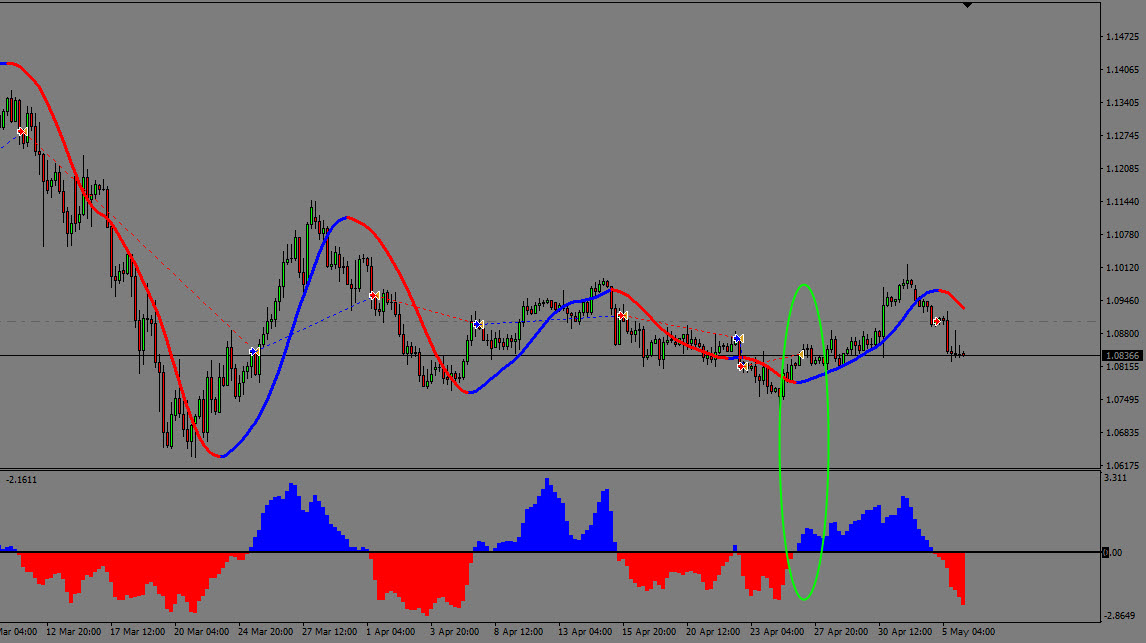Click the 1.06835 price axis label
1146x643 pixels.
click(1122, 432)
